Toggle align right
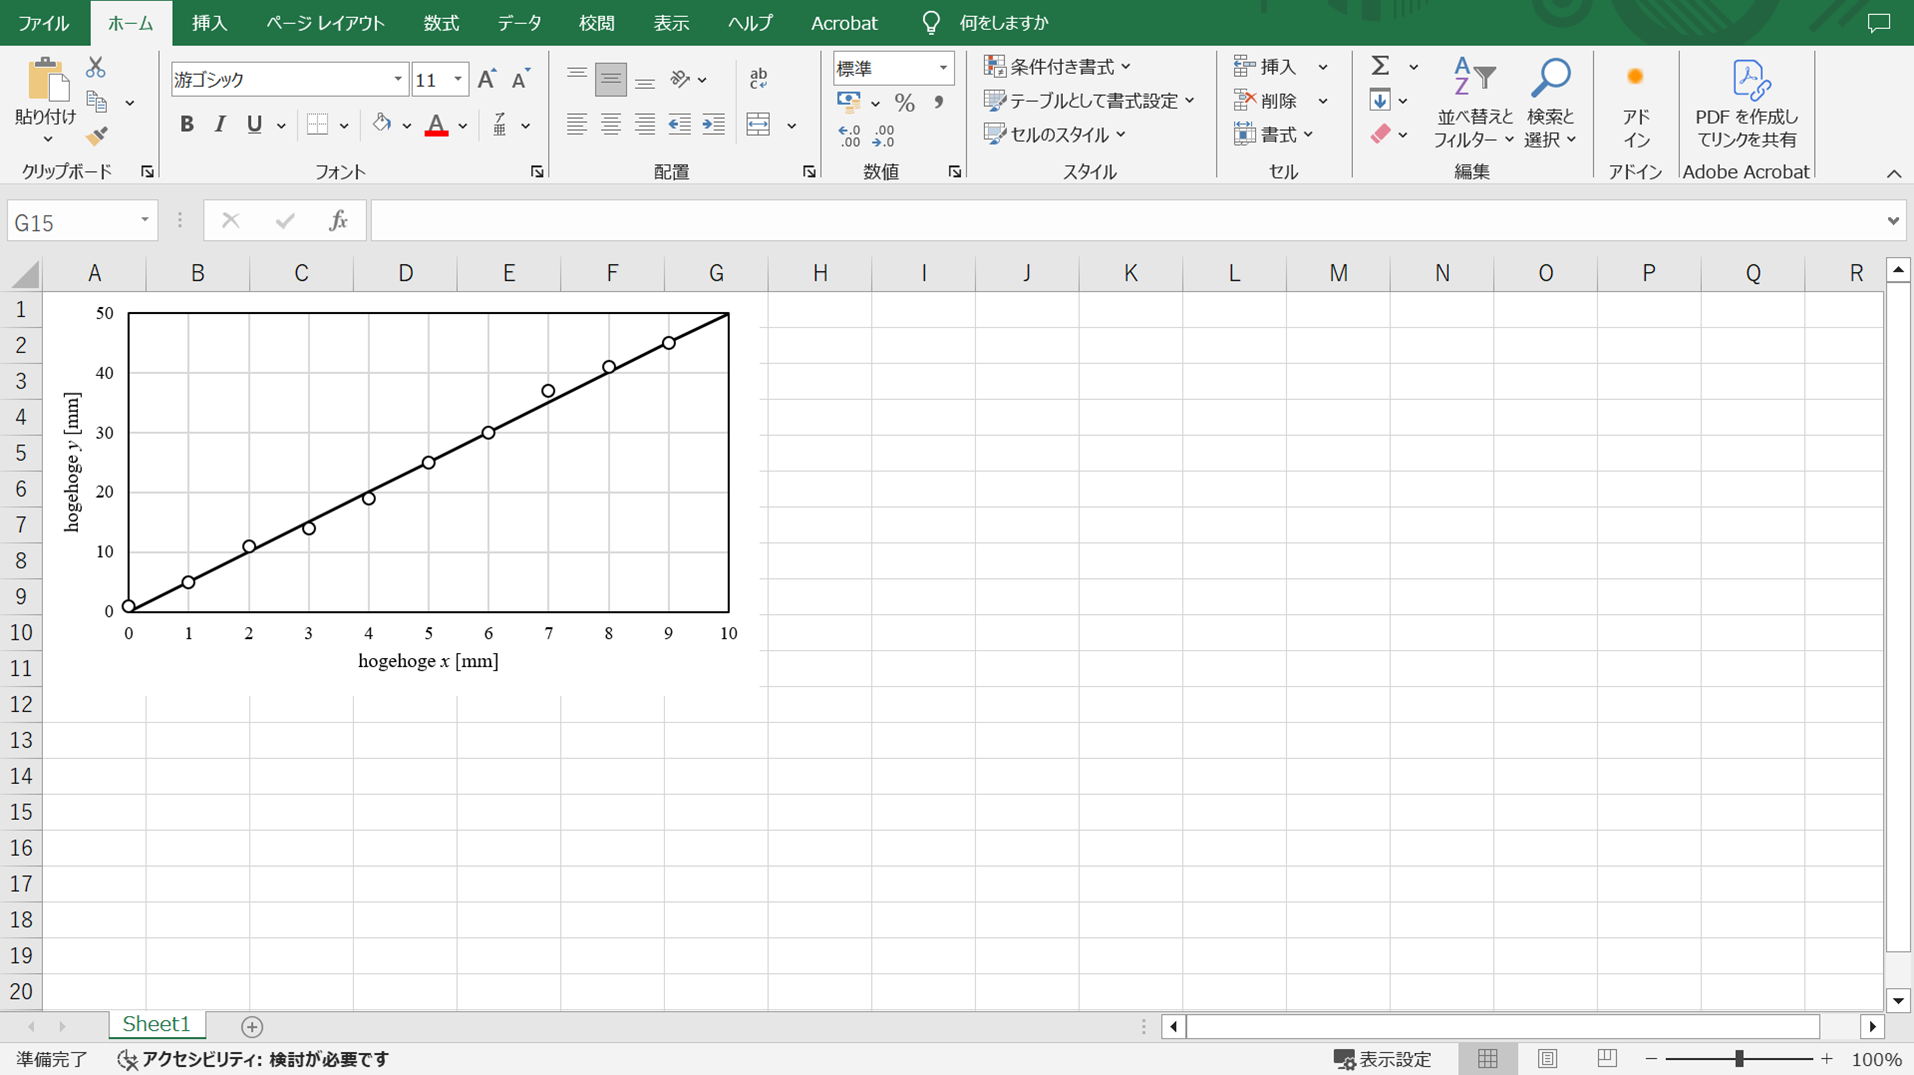This screenshot has height=1075, width=1914. point(645,124)
